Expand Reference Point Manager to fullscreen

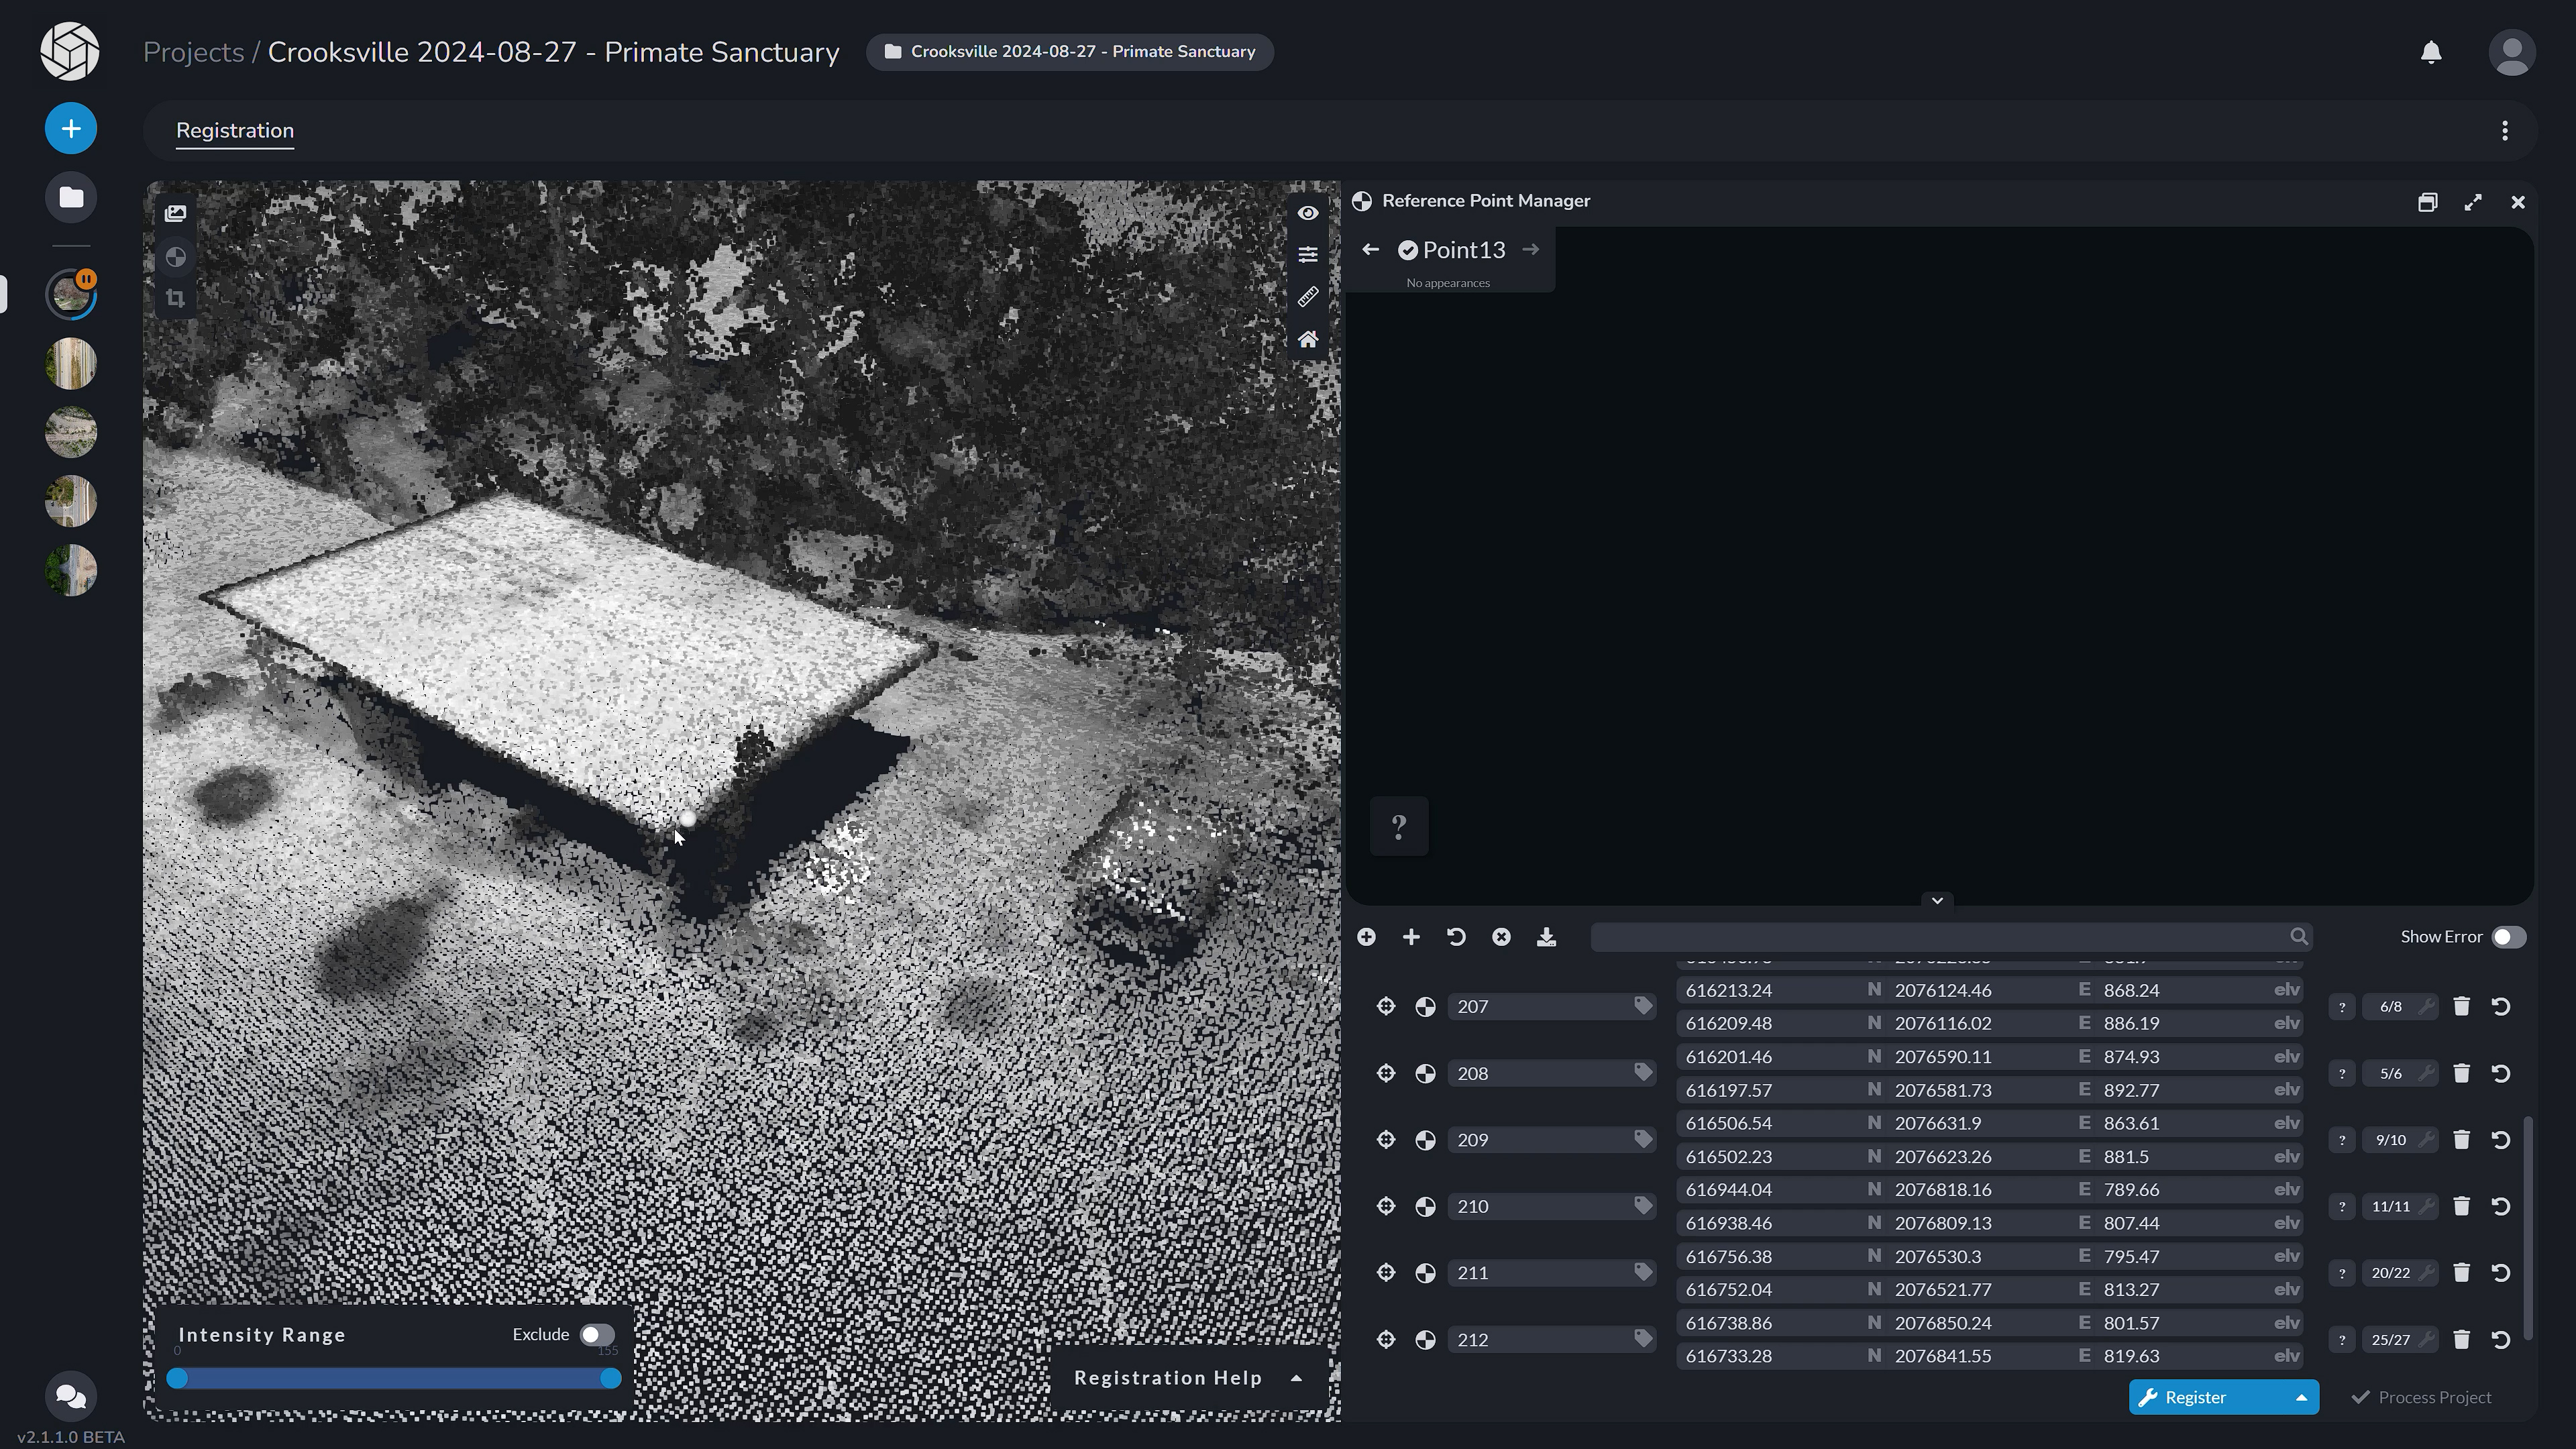click(2472, 202)
